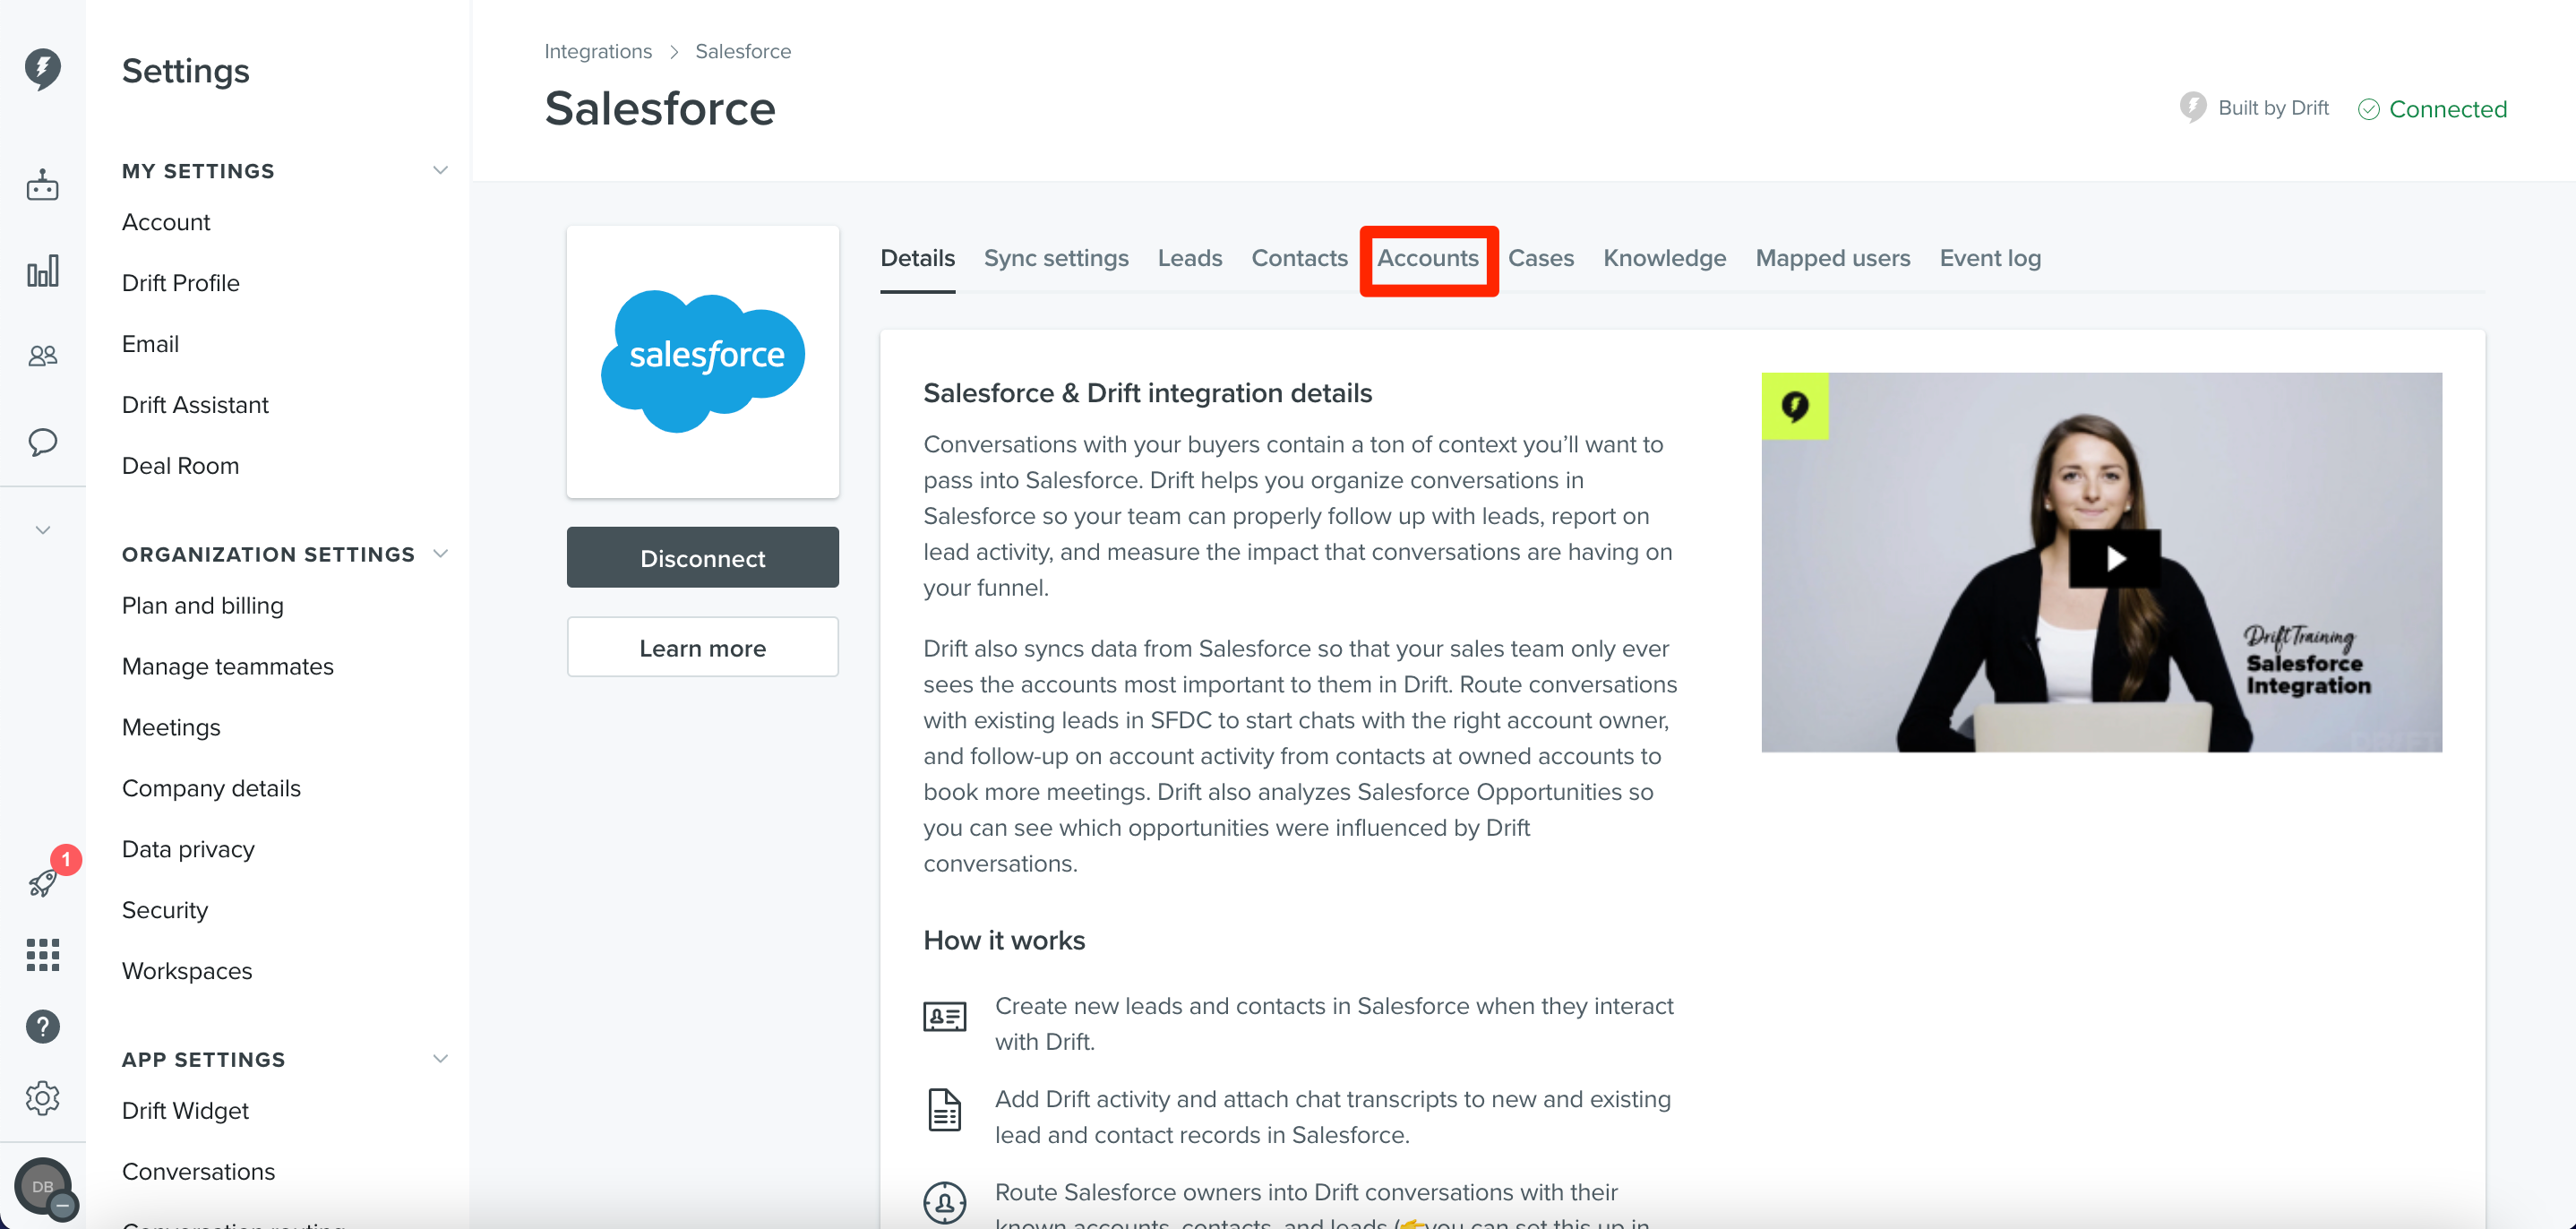
Task: Open the Help question mark icon
Action: (42, 1026)
